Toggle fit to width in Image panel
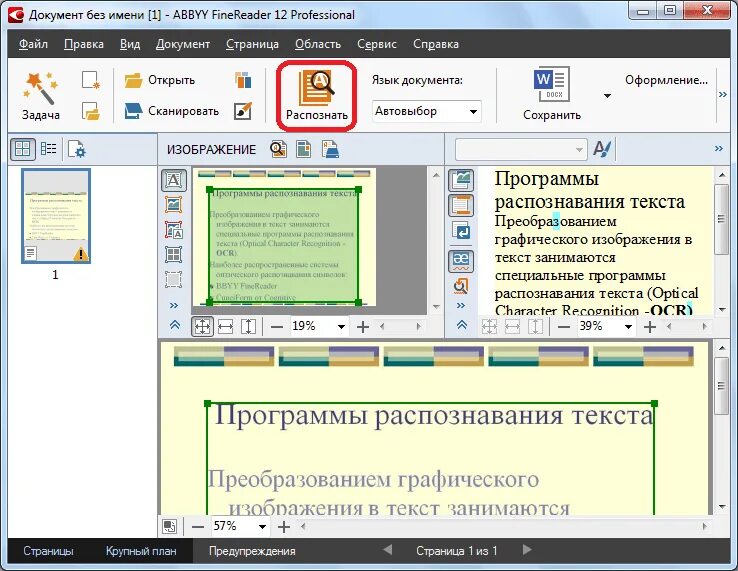This screenshot has height=571, width=738. pos(225,327)
